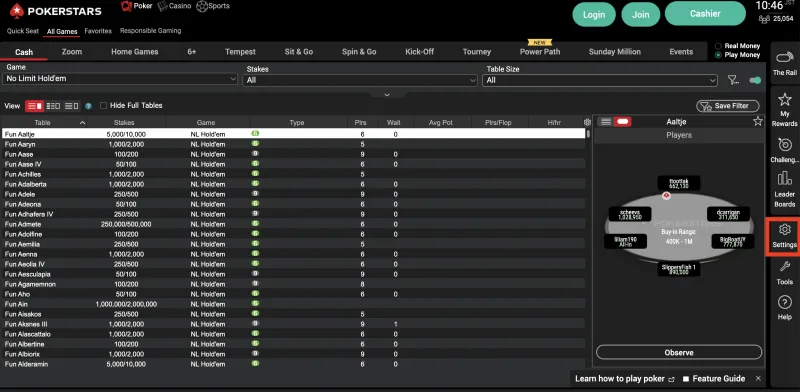Select the middle compact view icon
The image size is (800, 392).
click(53, 106)
